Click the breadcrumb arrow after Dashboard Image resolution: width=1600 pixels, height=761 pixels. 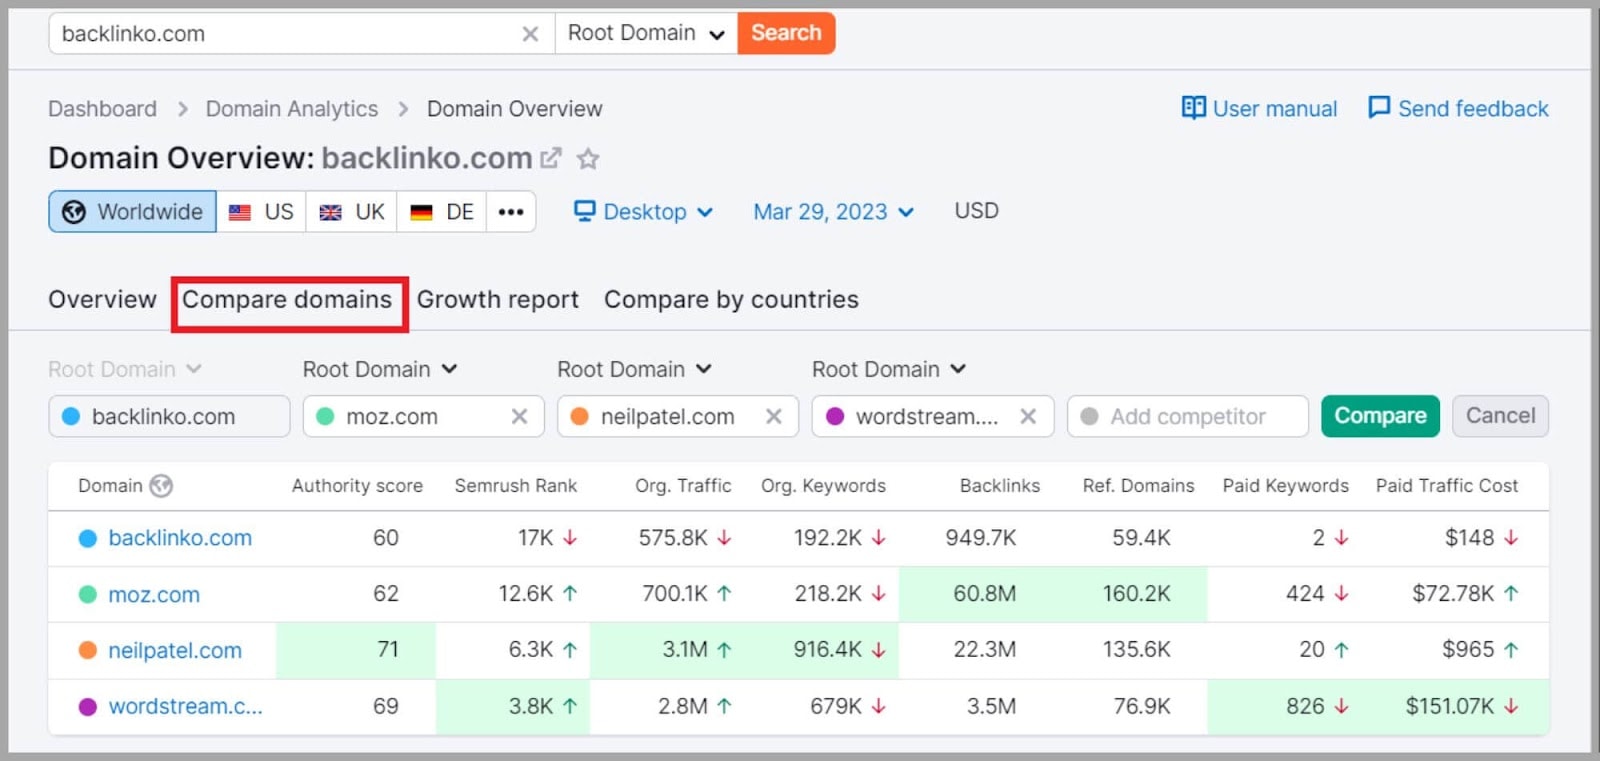(x=182, y=109)
